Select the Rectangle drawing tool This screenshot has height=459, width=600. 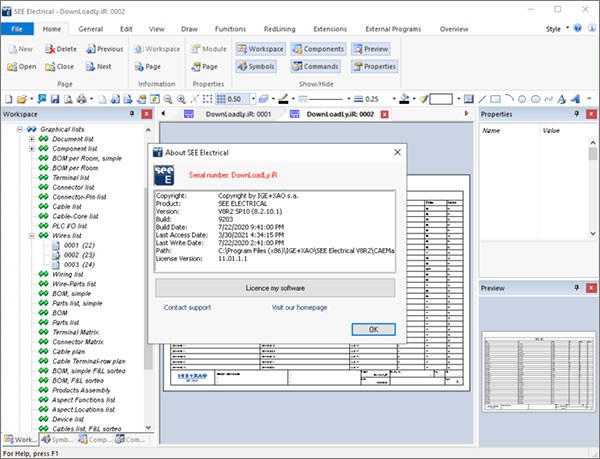point(496,99)
